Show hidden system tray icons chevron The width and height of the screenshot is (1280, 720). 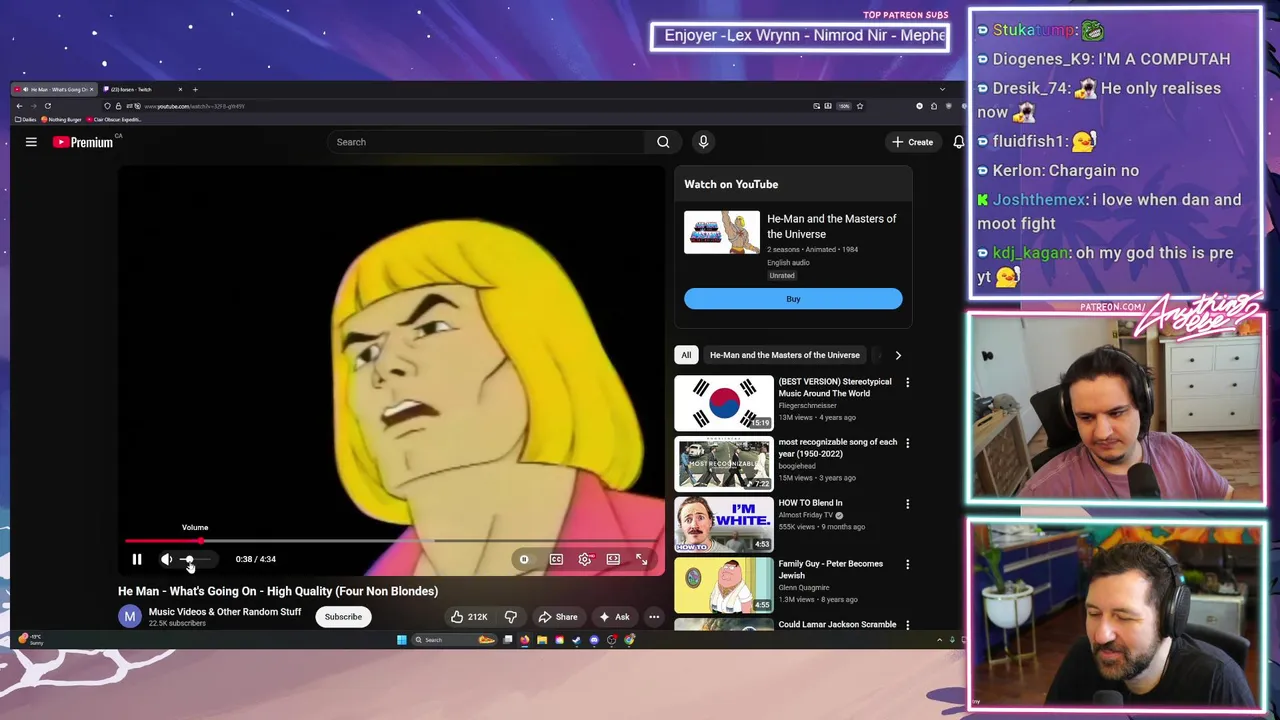(x=939, y=640)
